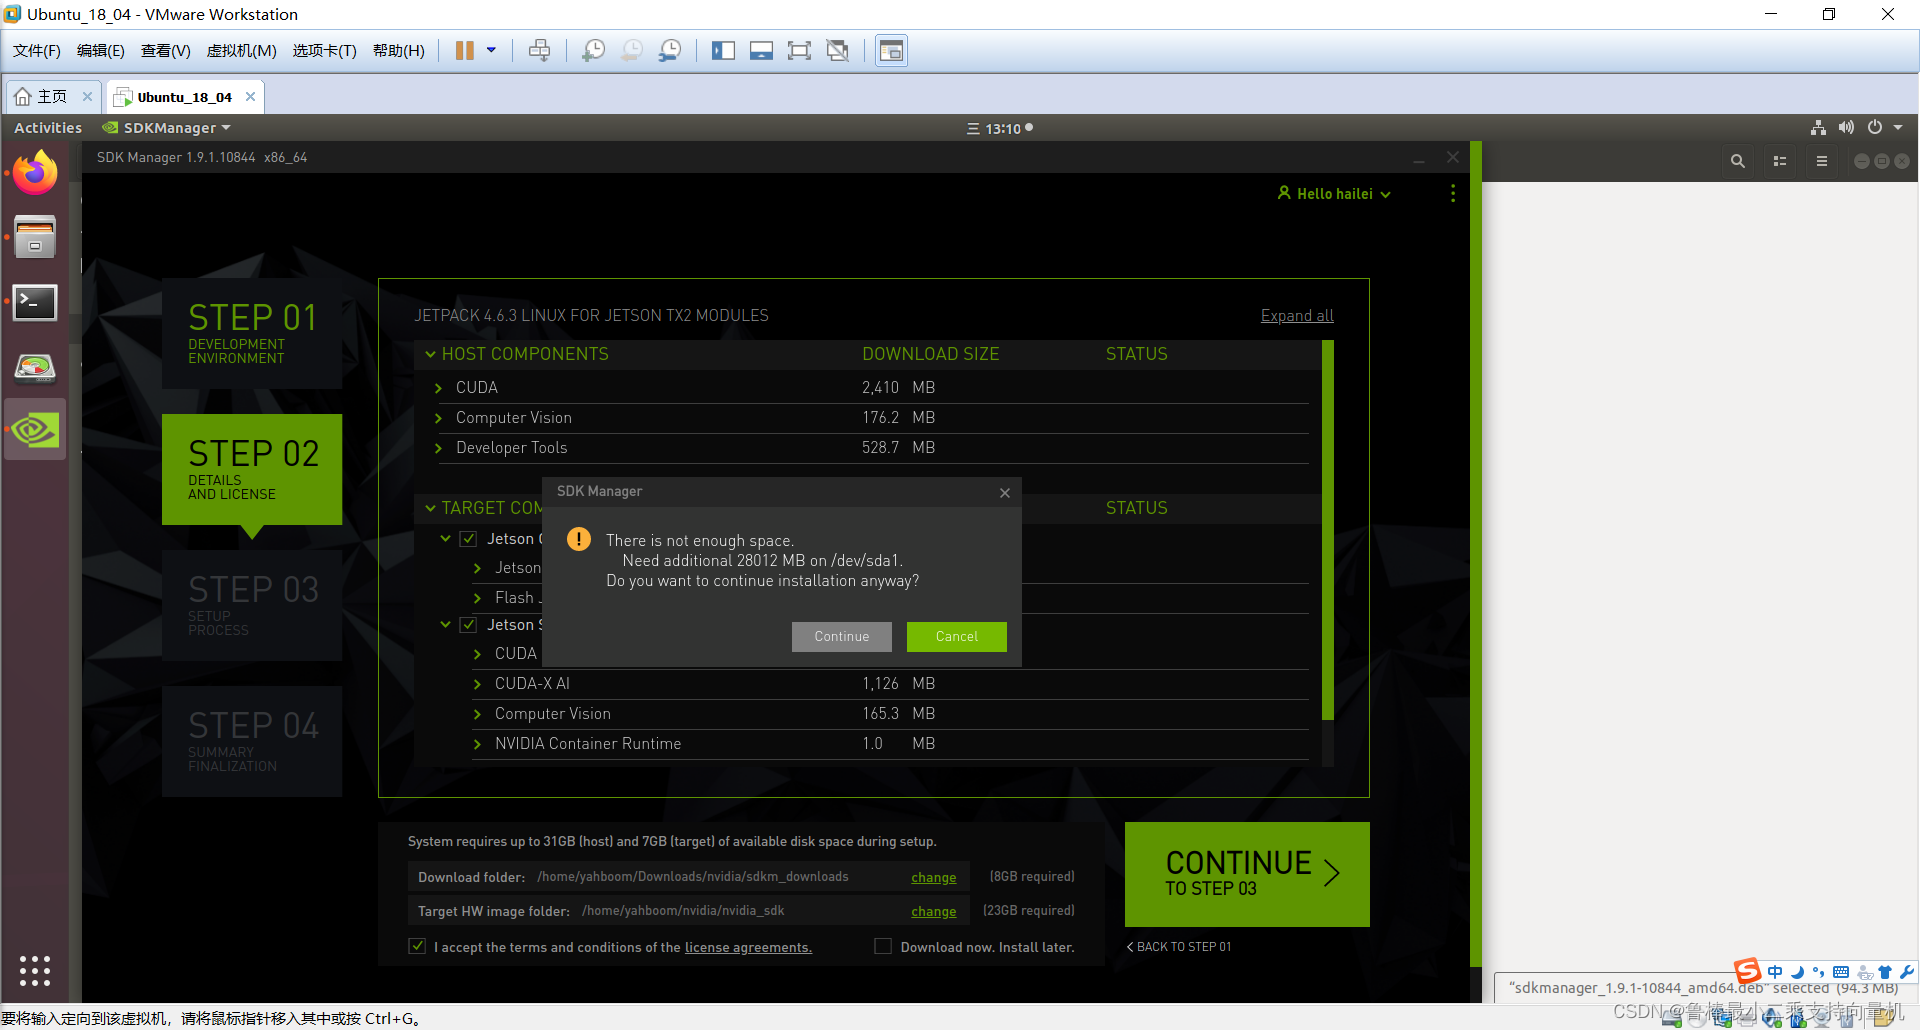This screenshot has width=1920, height=1030.
Task: Switch to the 主页 home tab
Action: [x=42, y=97]
